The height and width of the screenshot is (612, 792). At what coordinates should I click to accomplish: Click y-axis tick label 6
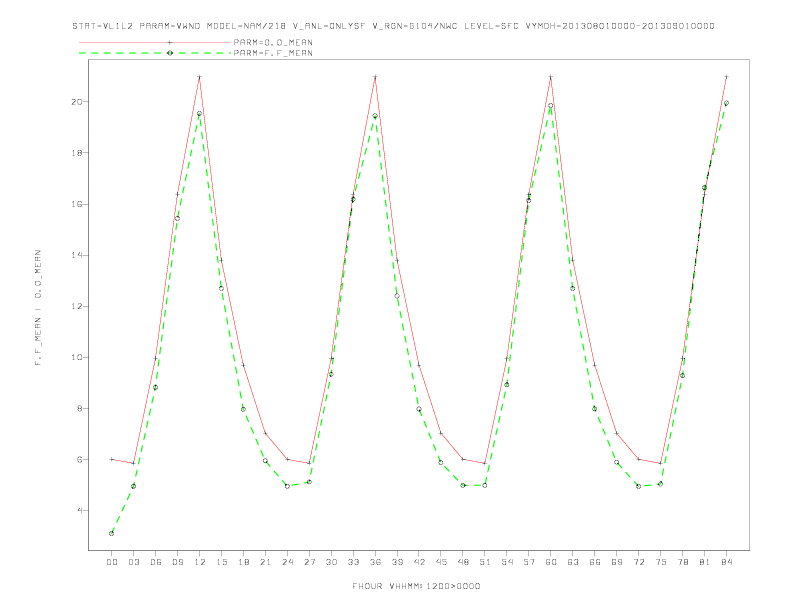[x=80, y=460]
